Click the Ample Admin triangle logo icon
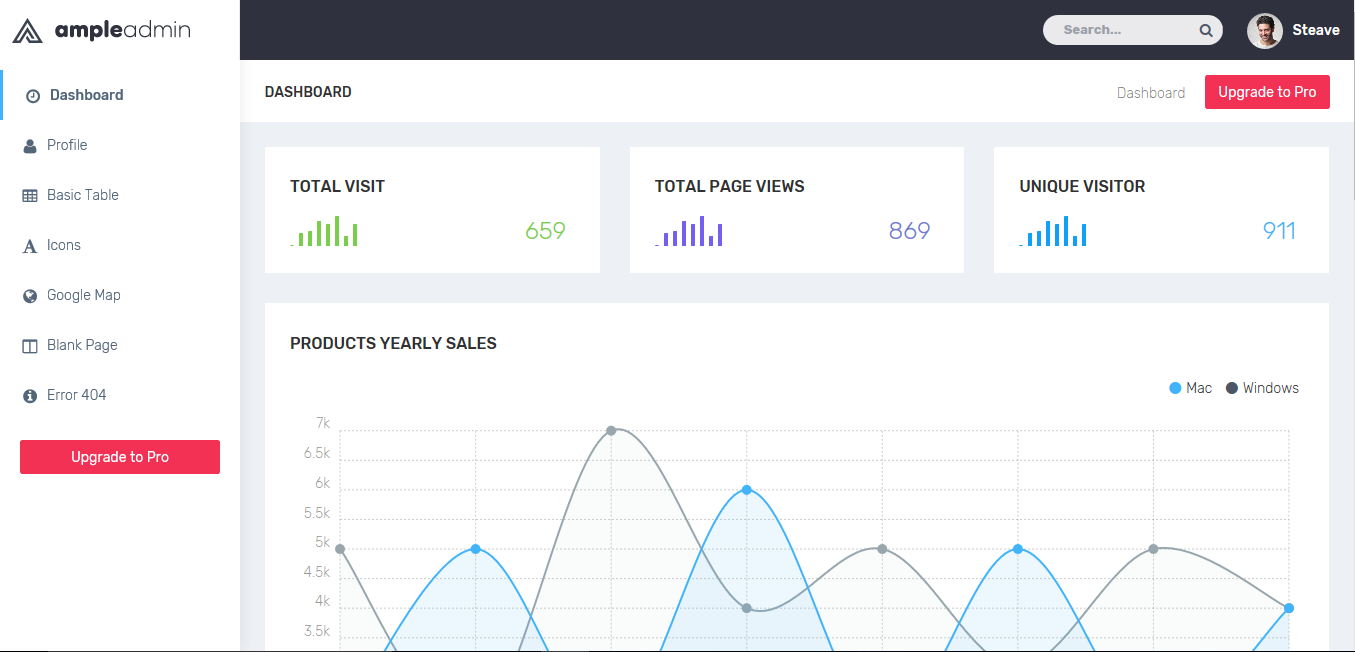The image size is (1355, 652). 27,31
